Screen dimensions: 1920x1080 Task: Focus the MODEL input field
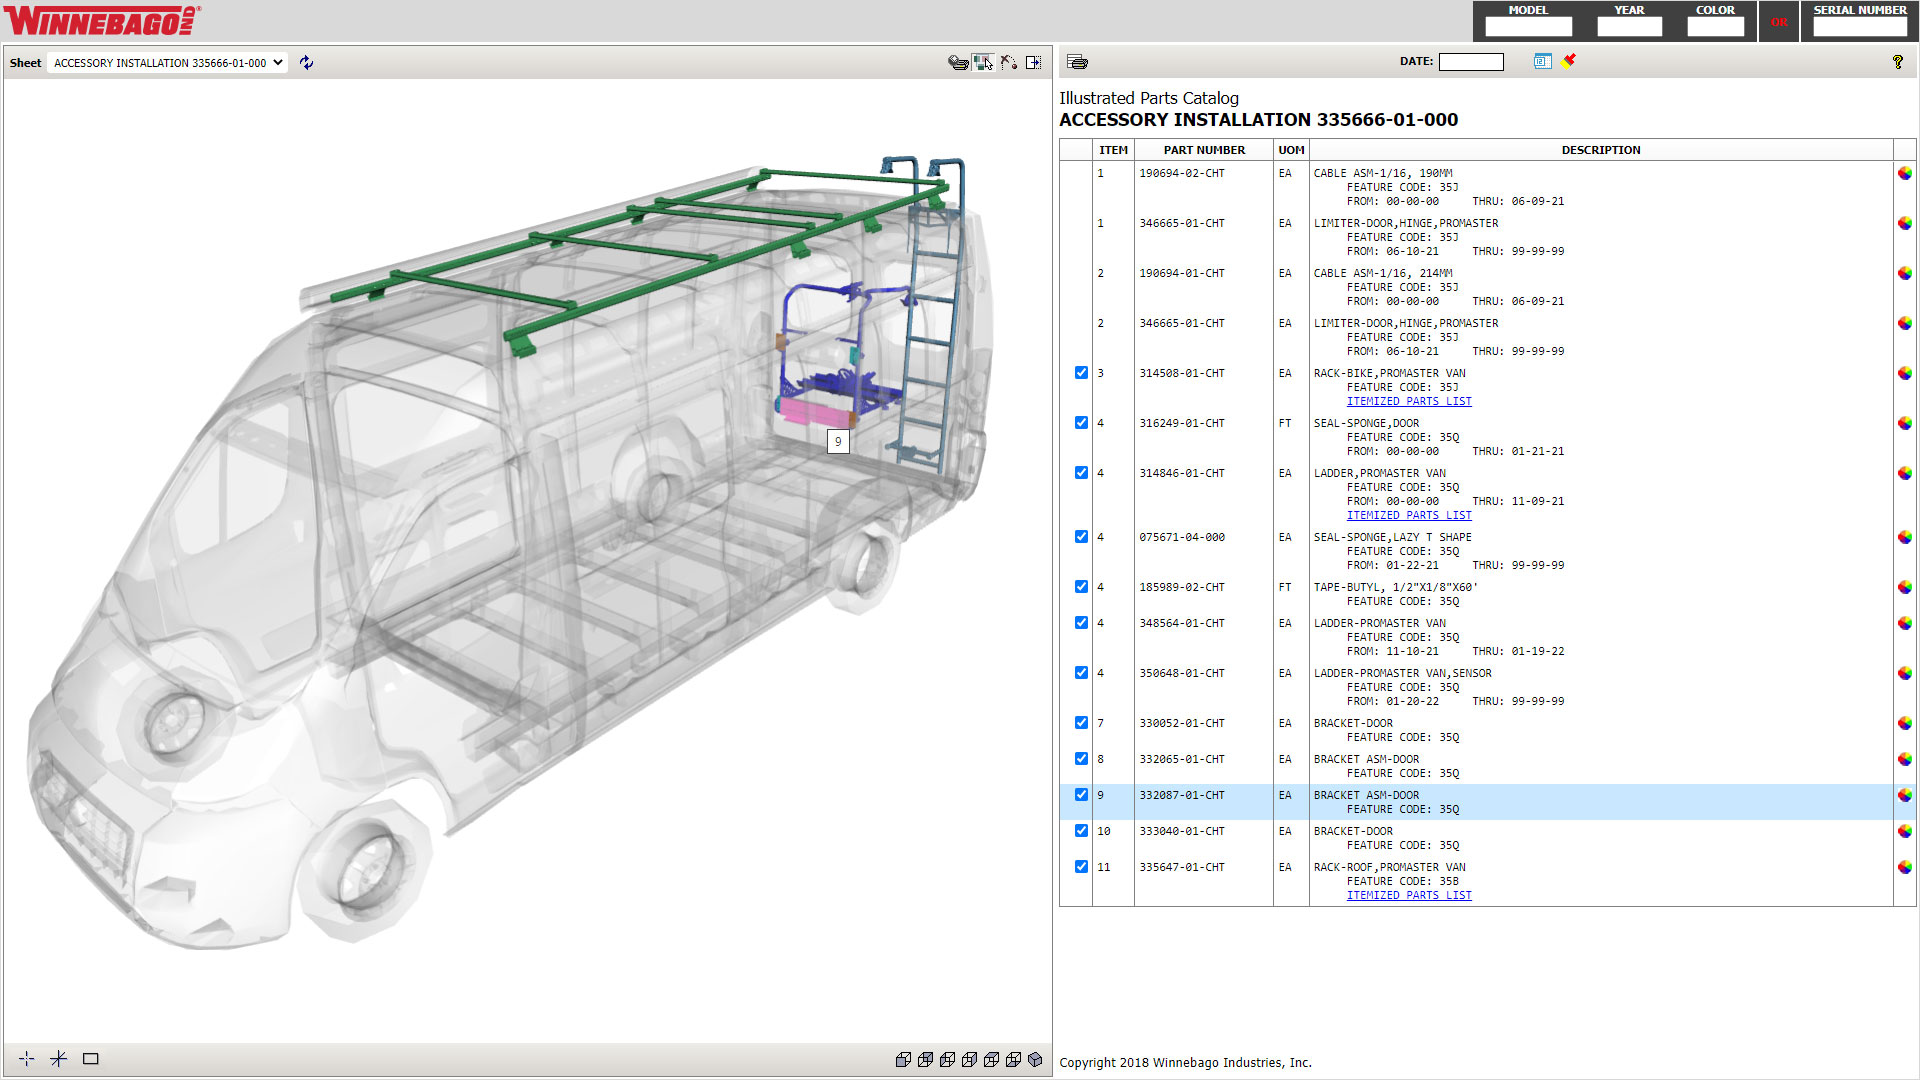tap(1528, 27)
